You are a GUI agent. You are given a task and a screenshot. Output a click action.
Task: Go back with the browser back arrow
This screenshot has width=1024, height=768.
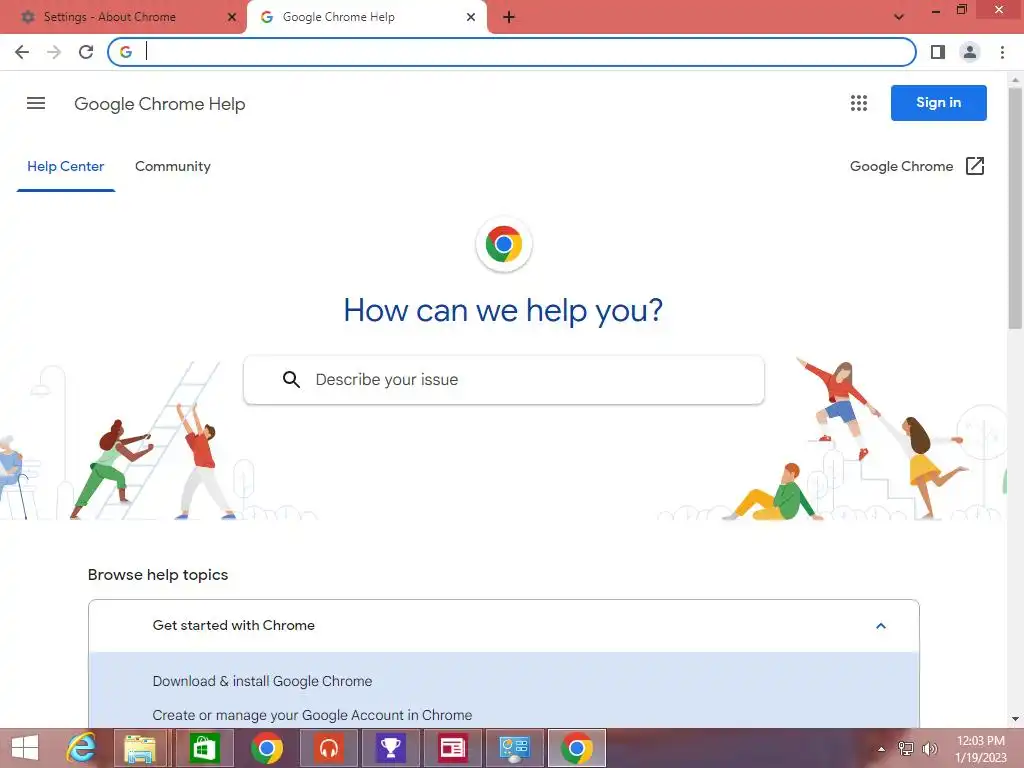click(x=22, y=52)
